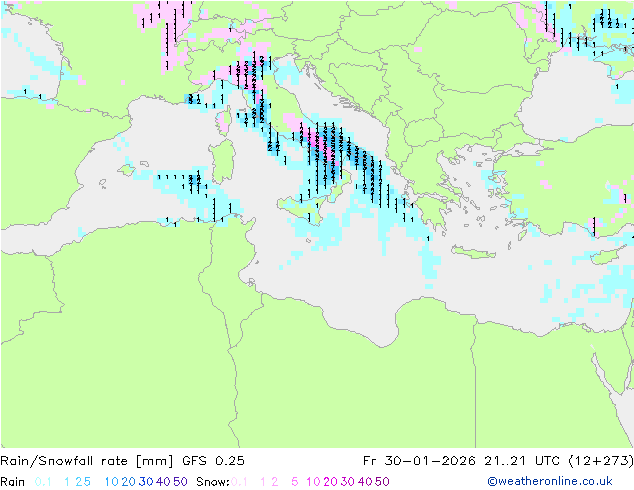Click the 'Snow:' legend label
Image resolution: width=634 pixels, height=490 pixels.
pos(213,482)
